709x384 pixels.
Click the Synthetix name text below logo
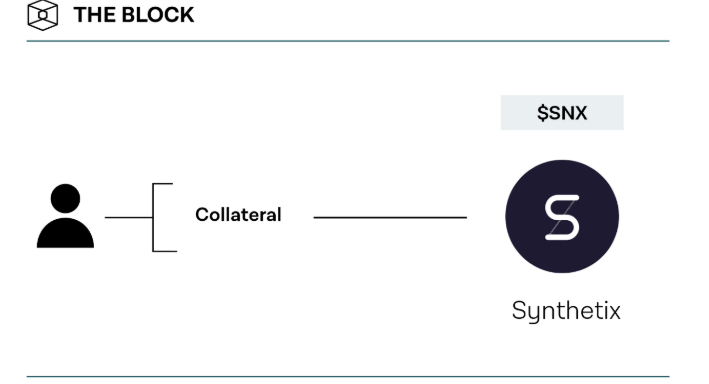point(566,311)
